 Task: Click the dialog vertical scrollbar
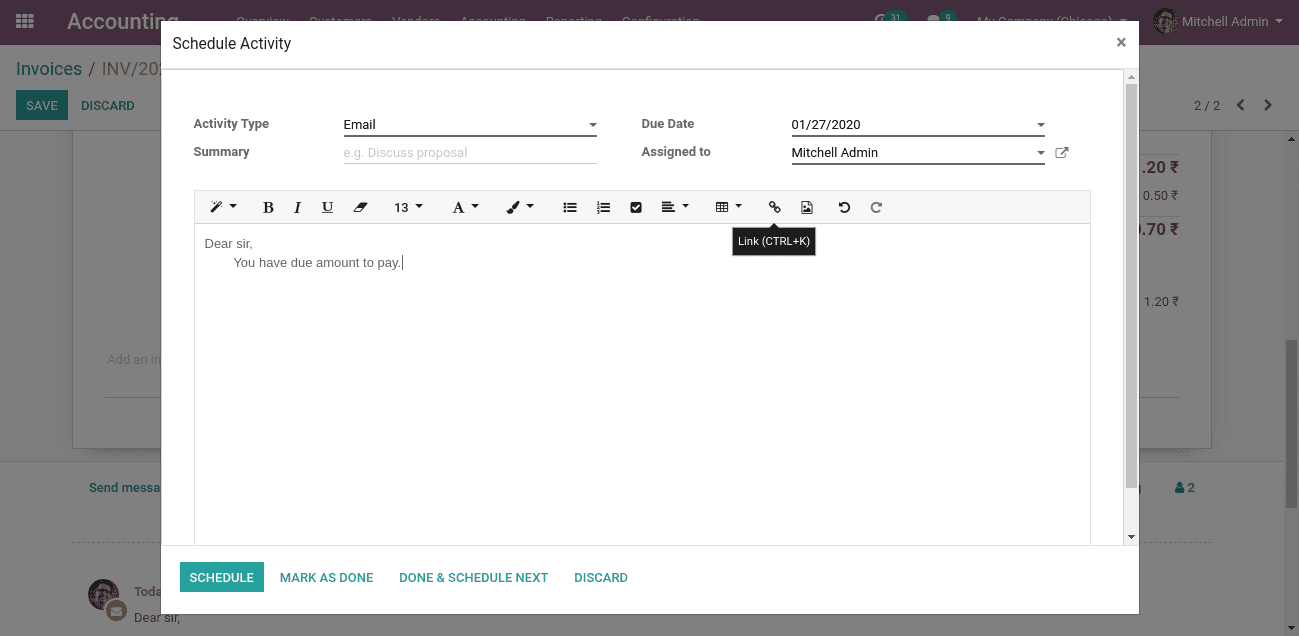tap(1131, 285)
